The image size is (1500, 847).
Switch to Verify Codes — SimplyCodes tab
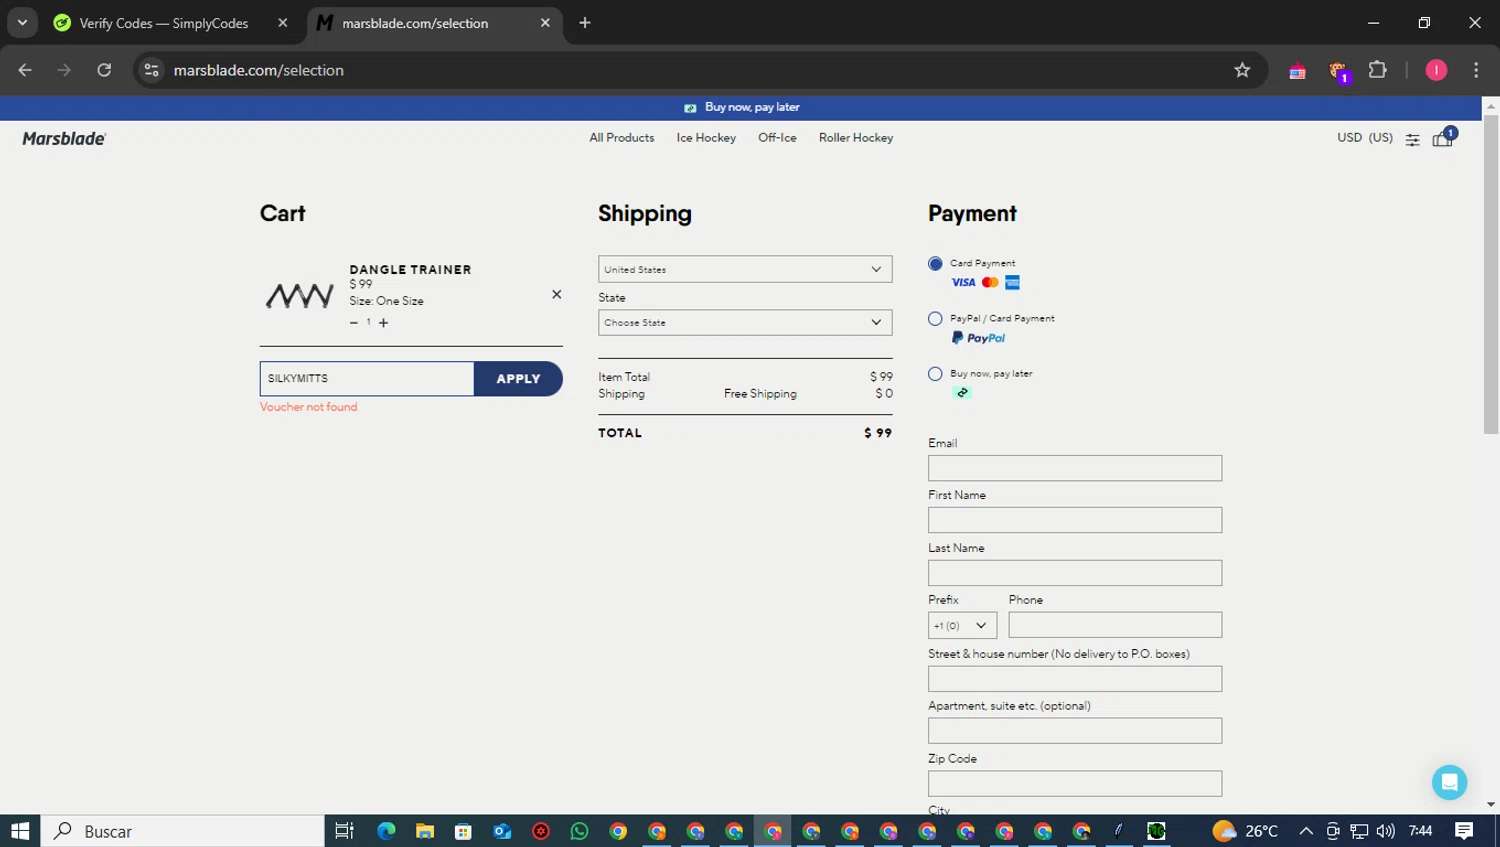point(164,23)
